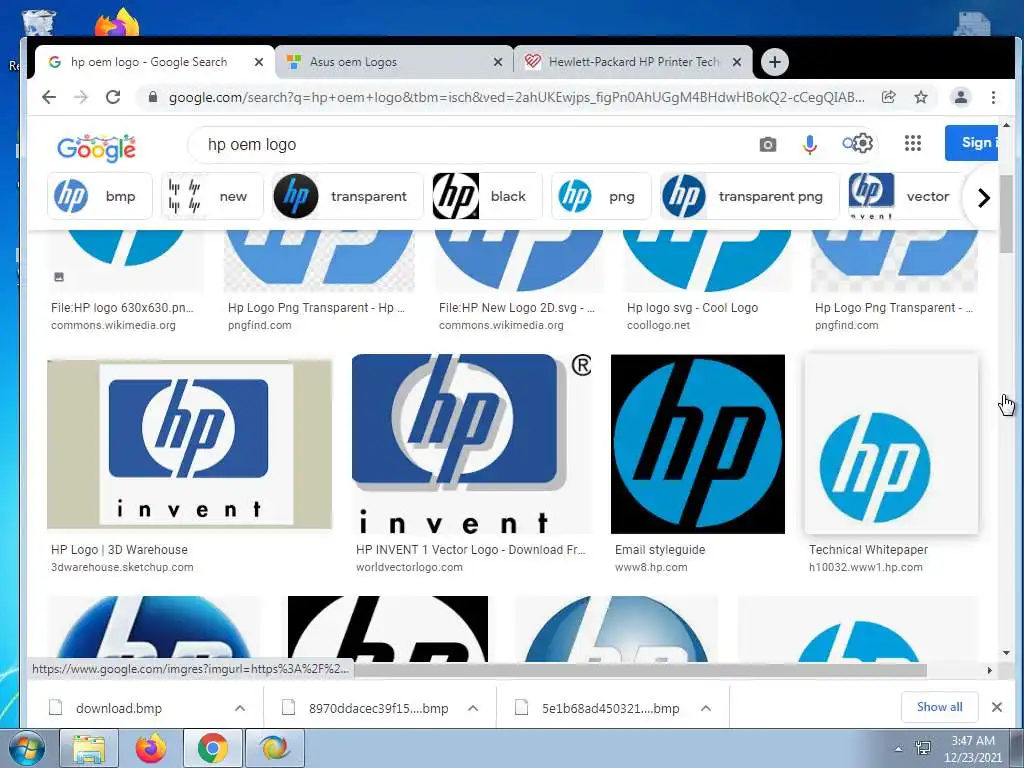Open the Chrome profile avatar icon
1024x768 pixels.
click(961, 97)
